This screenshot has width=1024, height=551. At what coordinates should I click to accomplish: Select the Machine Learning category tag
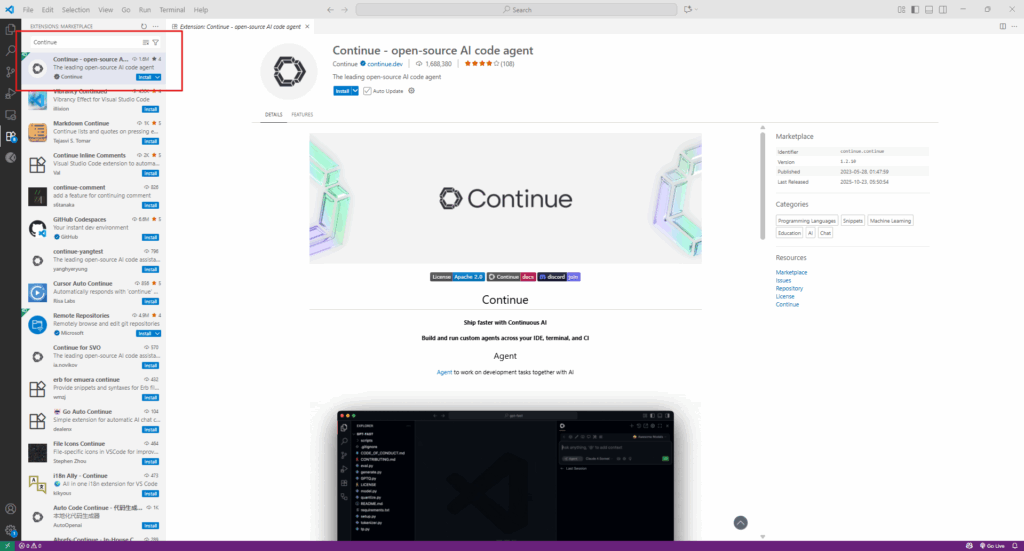890,221
